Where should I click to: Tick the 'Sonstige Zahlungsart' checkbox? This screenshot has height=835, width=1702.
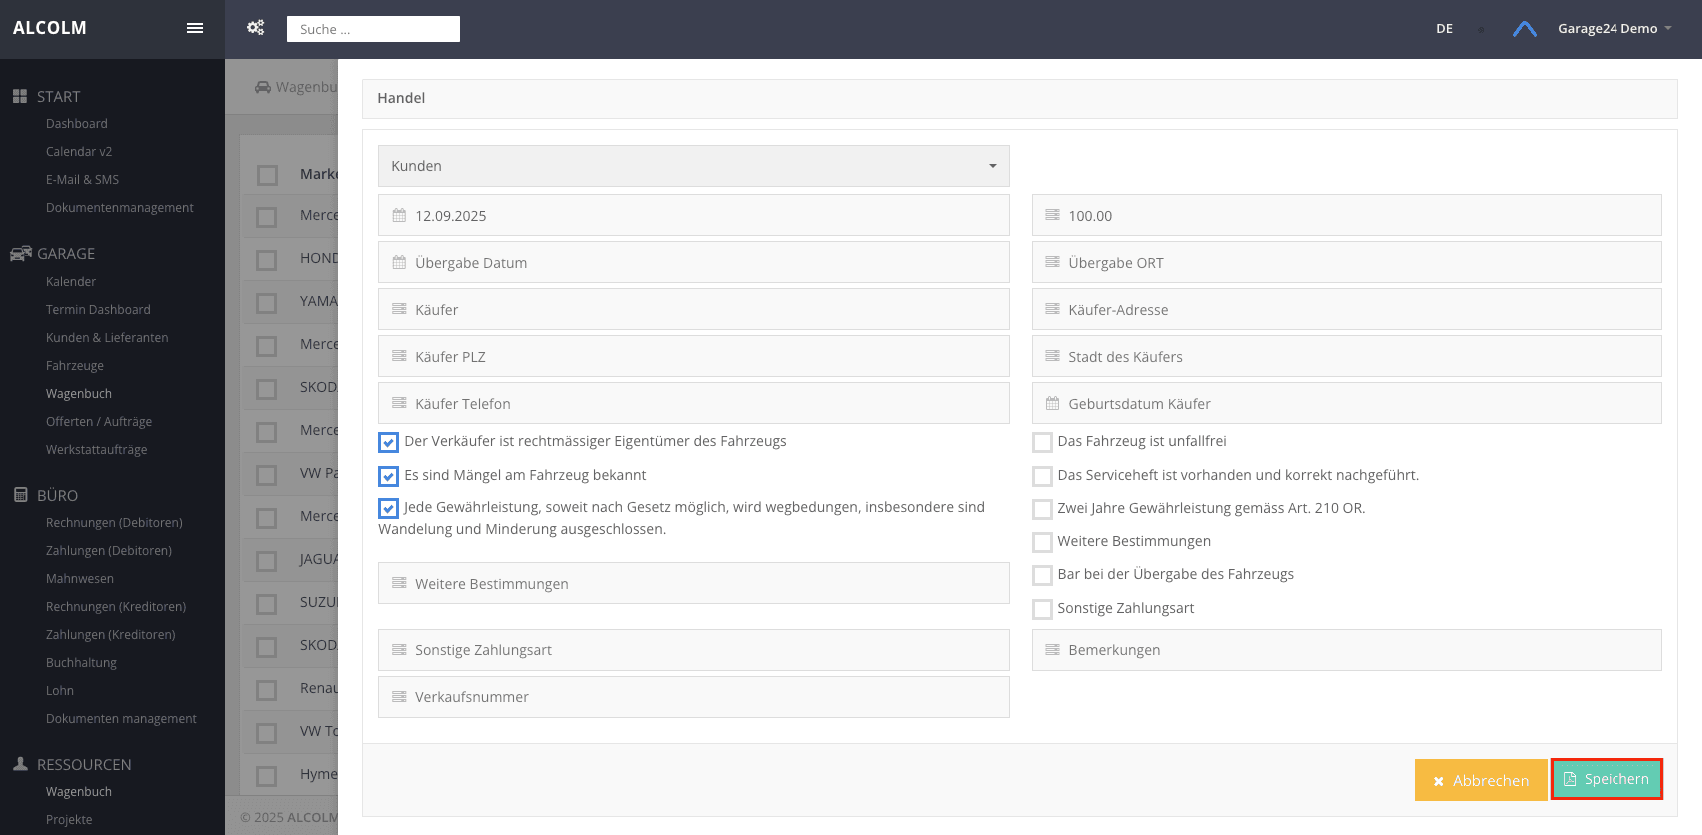pyautogui.click(x=1042, y=609)
